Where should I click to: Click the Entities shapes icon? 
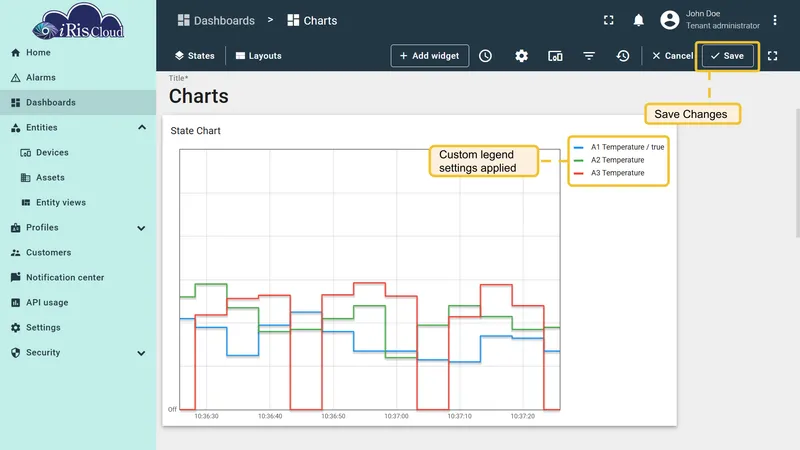[x=16, y=128]
